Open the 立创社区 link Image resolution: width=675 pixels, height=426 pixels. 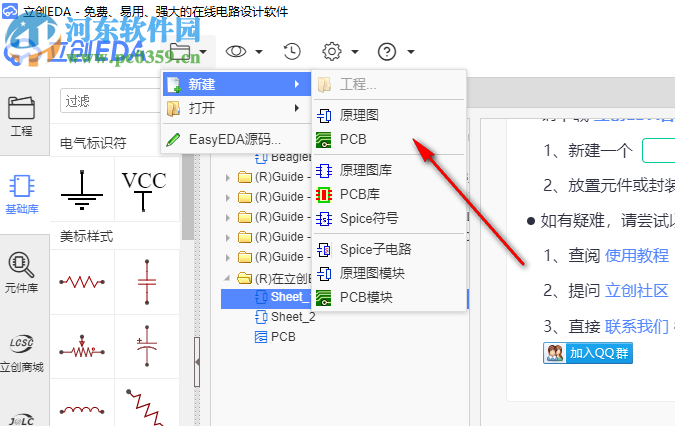[x=637, y=291]
